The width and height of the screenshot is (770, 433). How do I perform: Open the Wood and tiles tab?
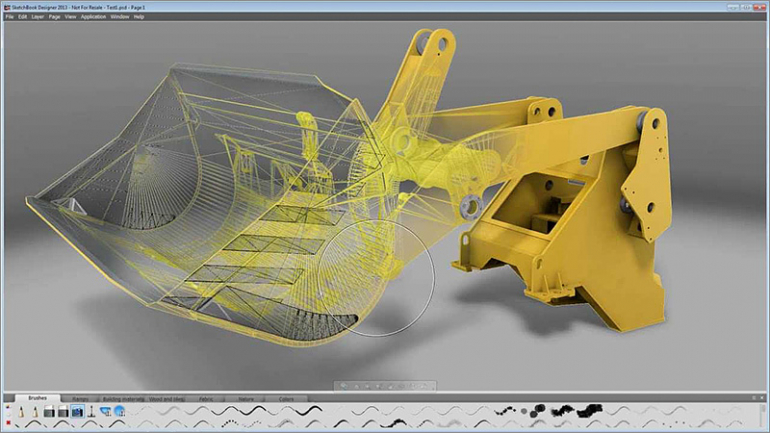pos(165,398)
